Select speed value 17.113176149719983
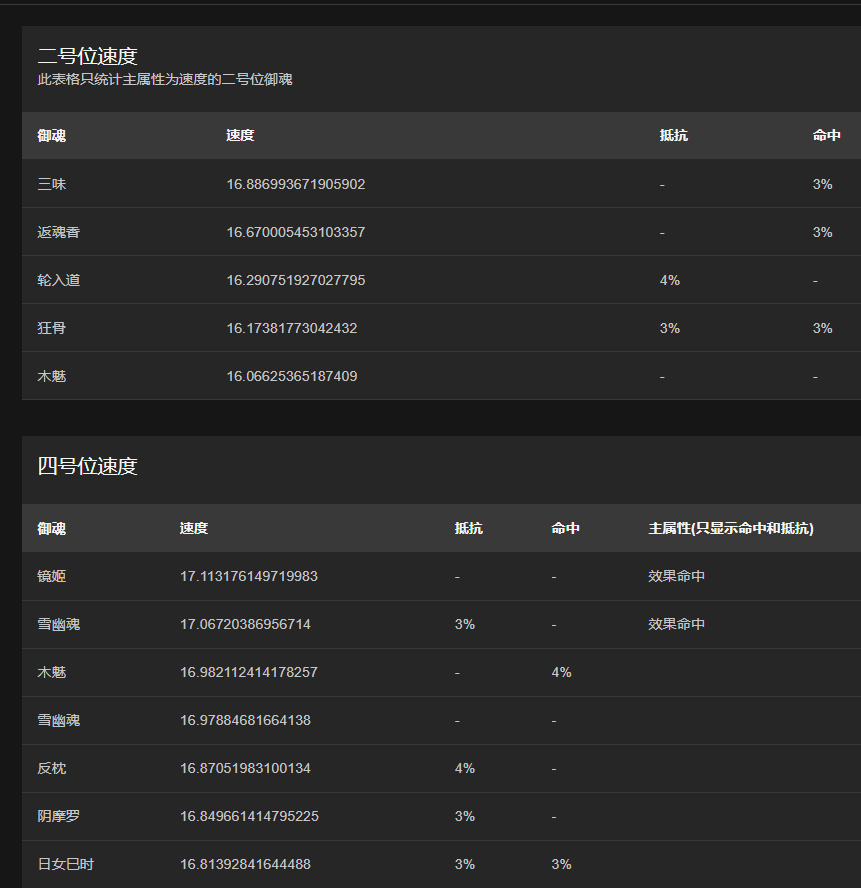Image resolution: width=861 pixels, height=888 pixels. pos(249,576)
